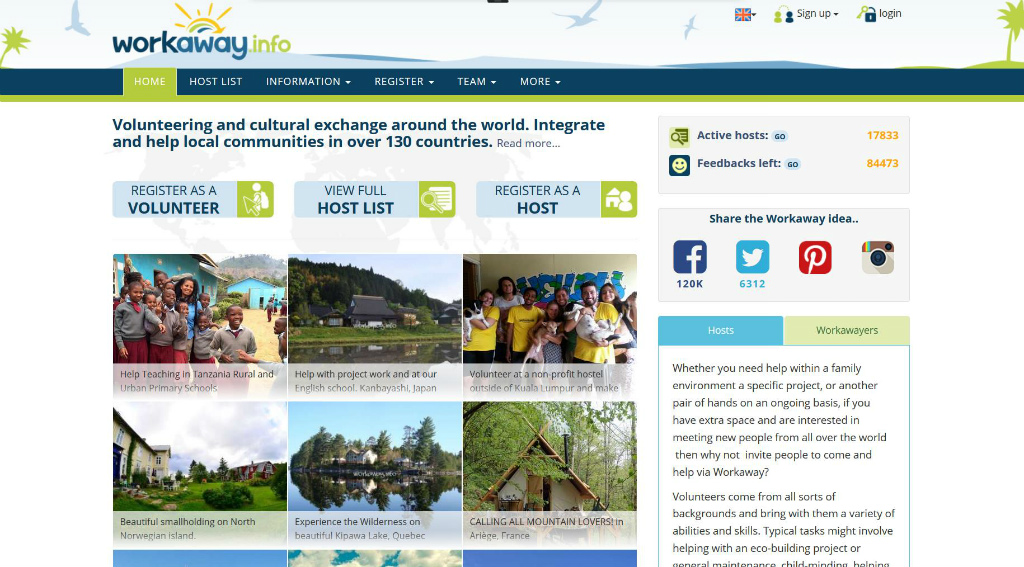This screenshot has width=1024, height=567.
Task: Open the Pinterest share icon
Action: (x=815, y=257)
